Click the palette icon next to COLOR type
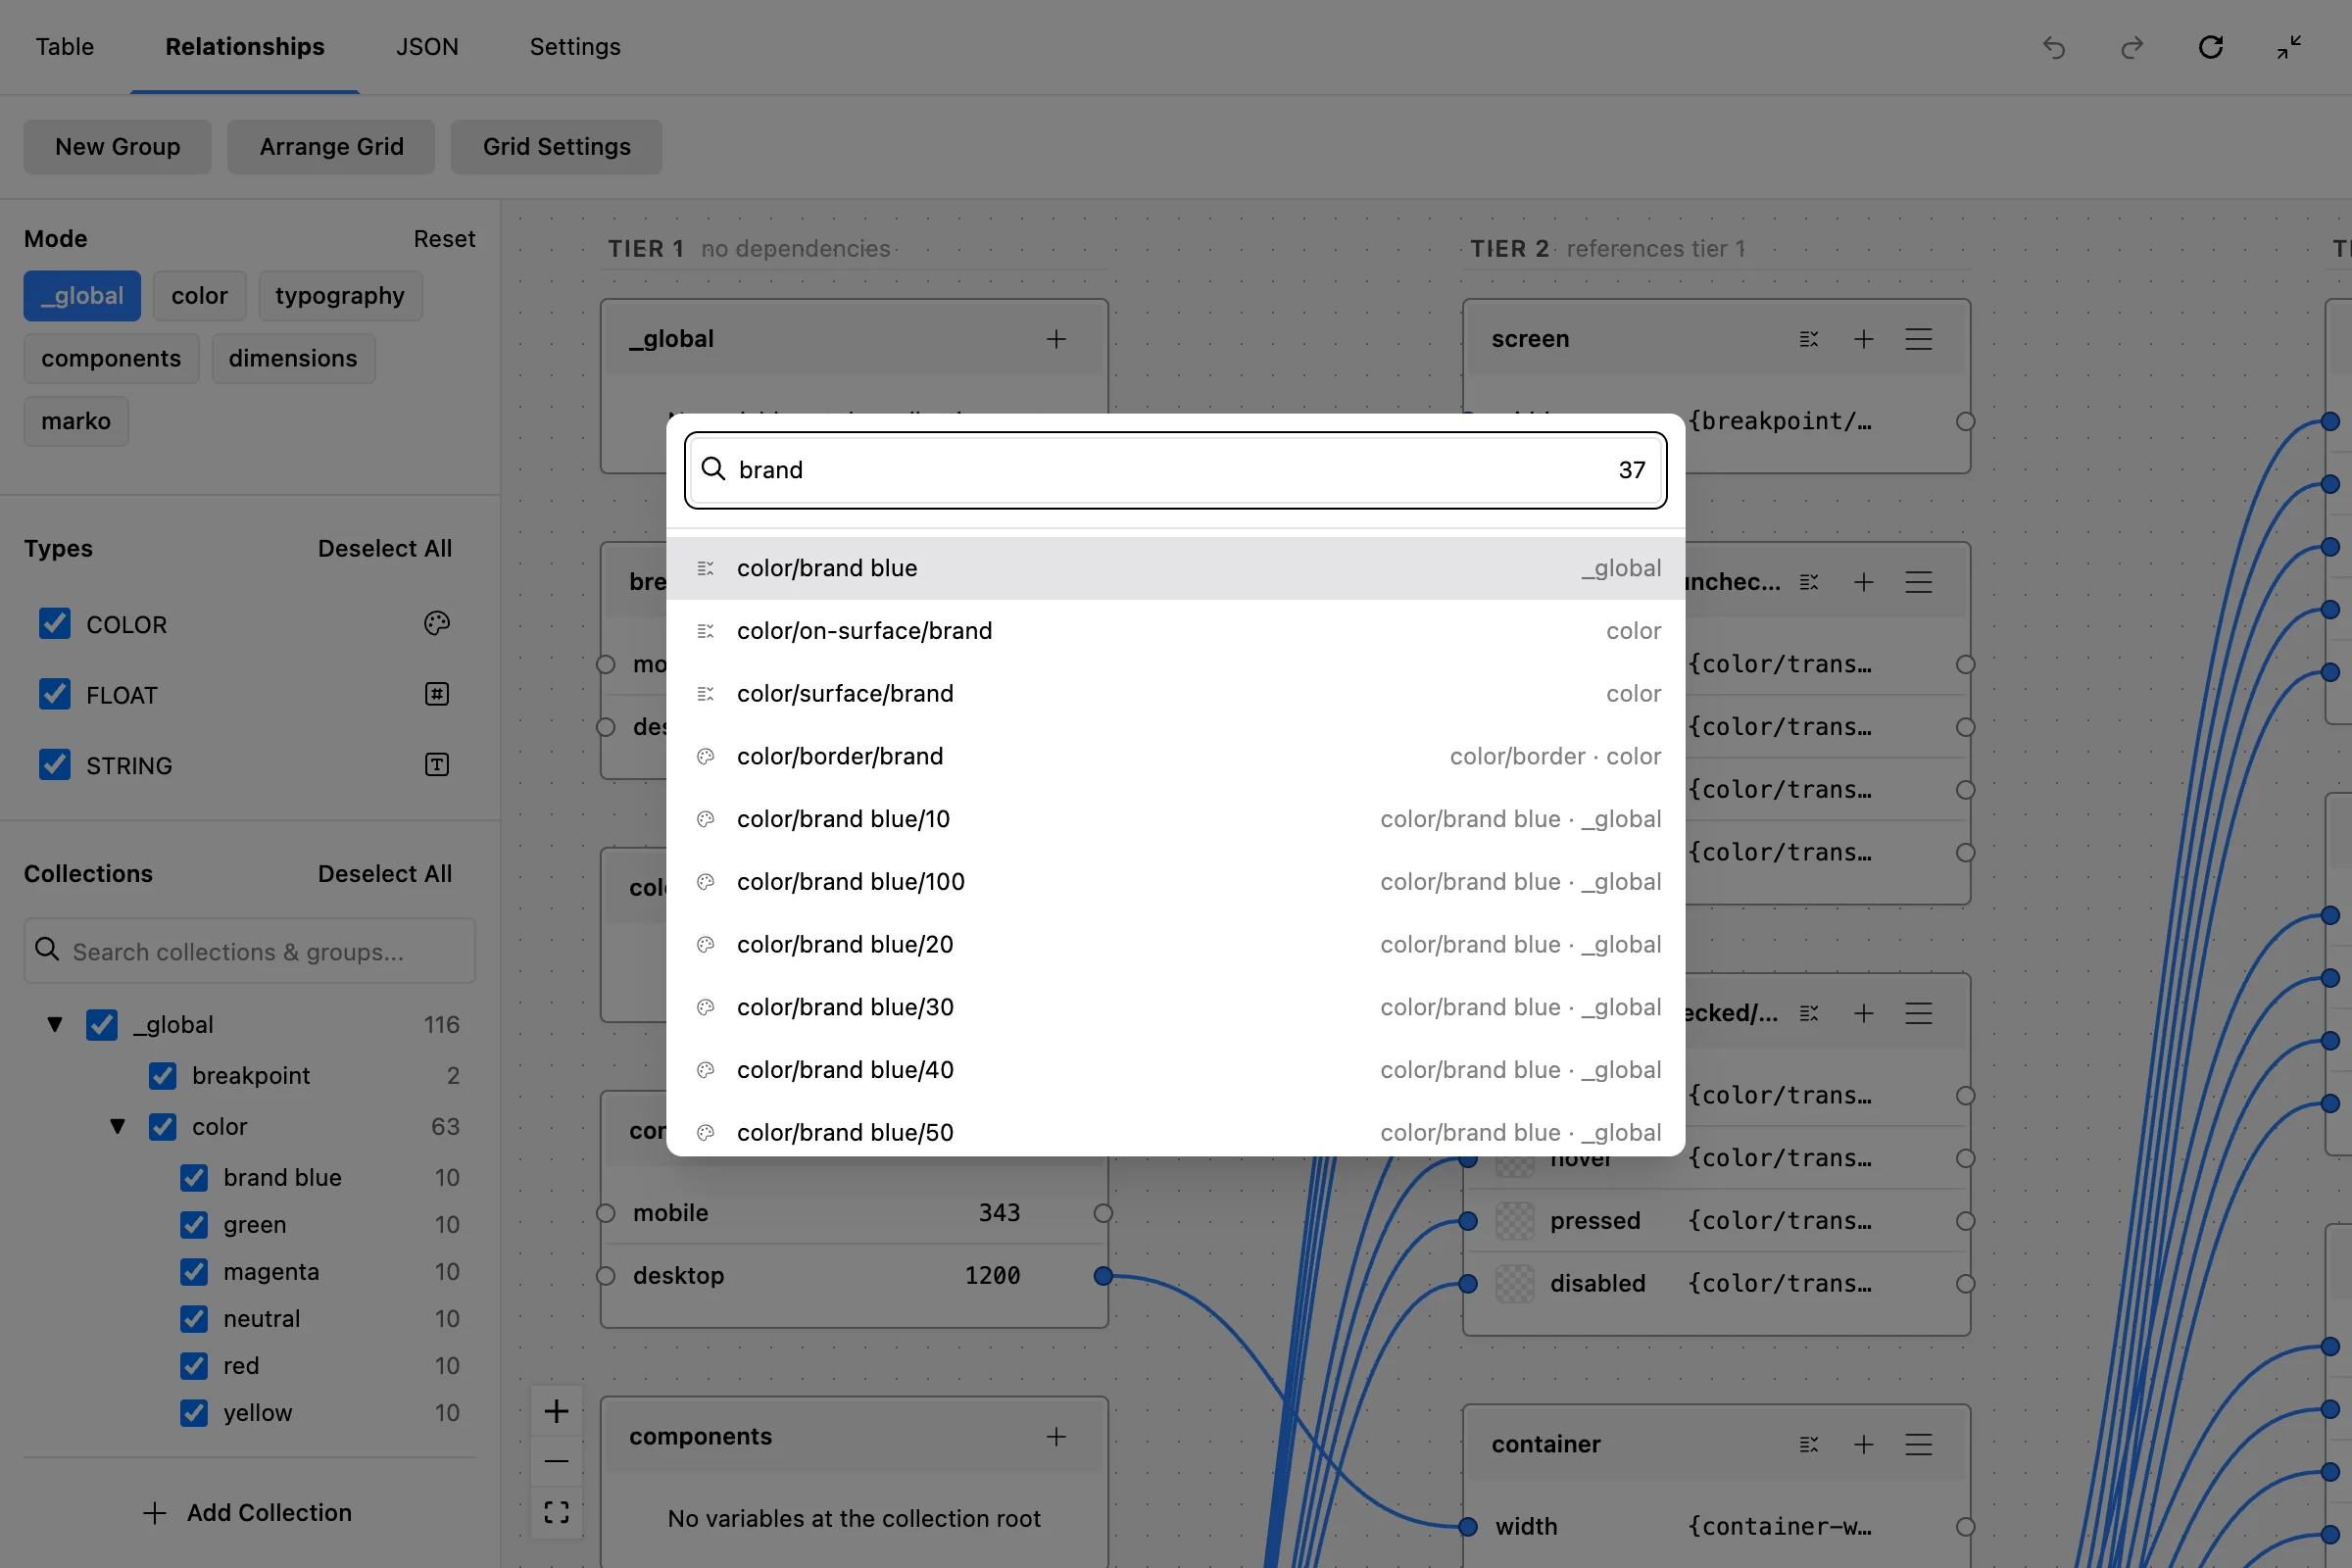 tap(437, 624)
